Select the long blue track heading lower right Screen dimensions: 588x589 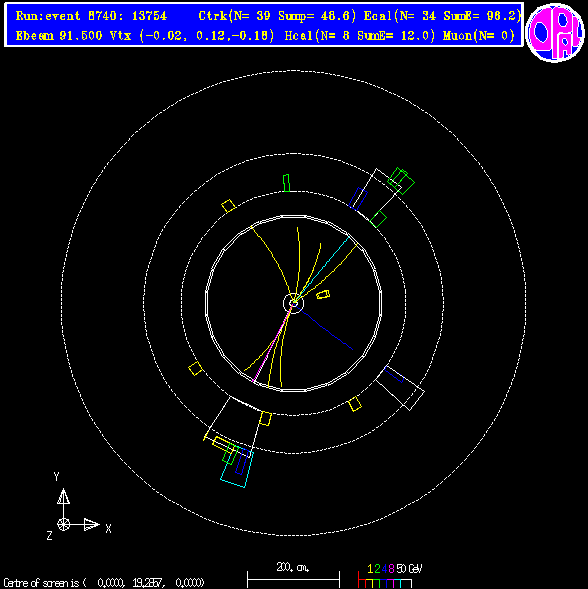324,327
